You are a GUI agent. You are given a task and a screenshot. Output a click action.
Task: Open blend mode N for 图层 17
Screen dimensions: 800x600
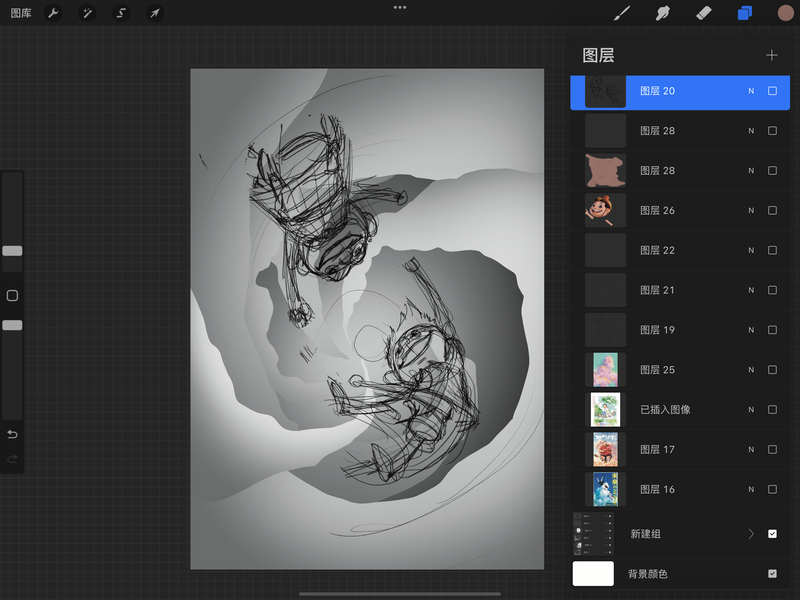coord(751,449)
